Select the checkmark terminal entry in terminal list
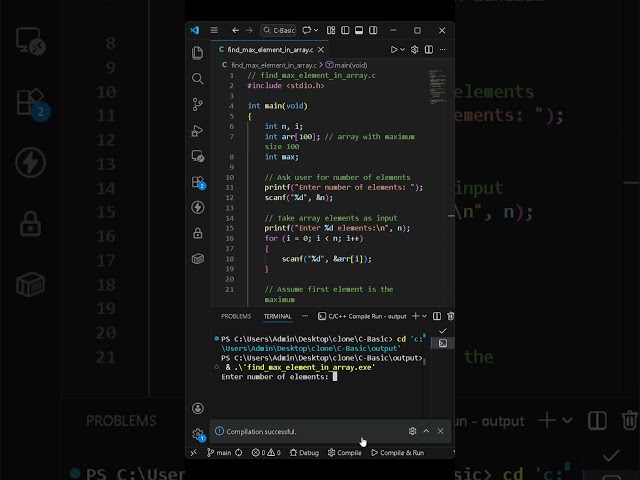Viewport: 640px width, 480px height. pos(443,331)
